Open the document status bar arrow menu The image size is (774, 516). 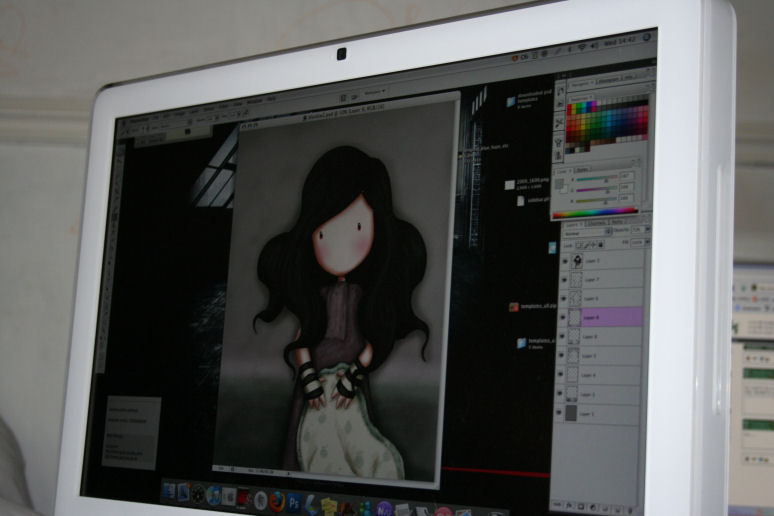coord(289,473)
